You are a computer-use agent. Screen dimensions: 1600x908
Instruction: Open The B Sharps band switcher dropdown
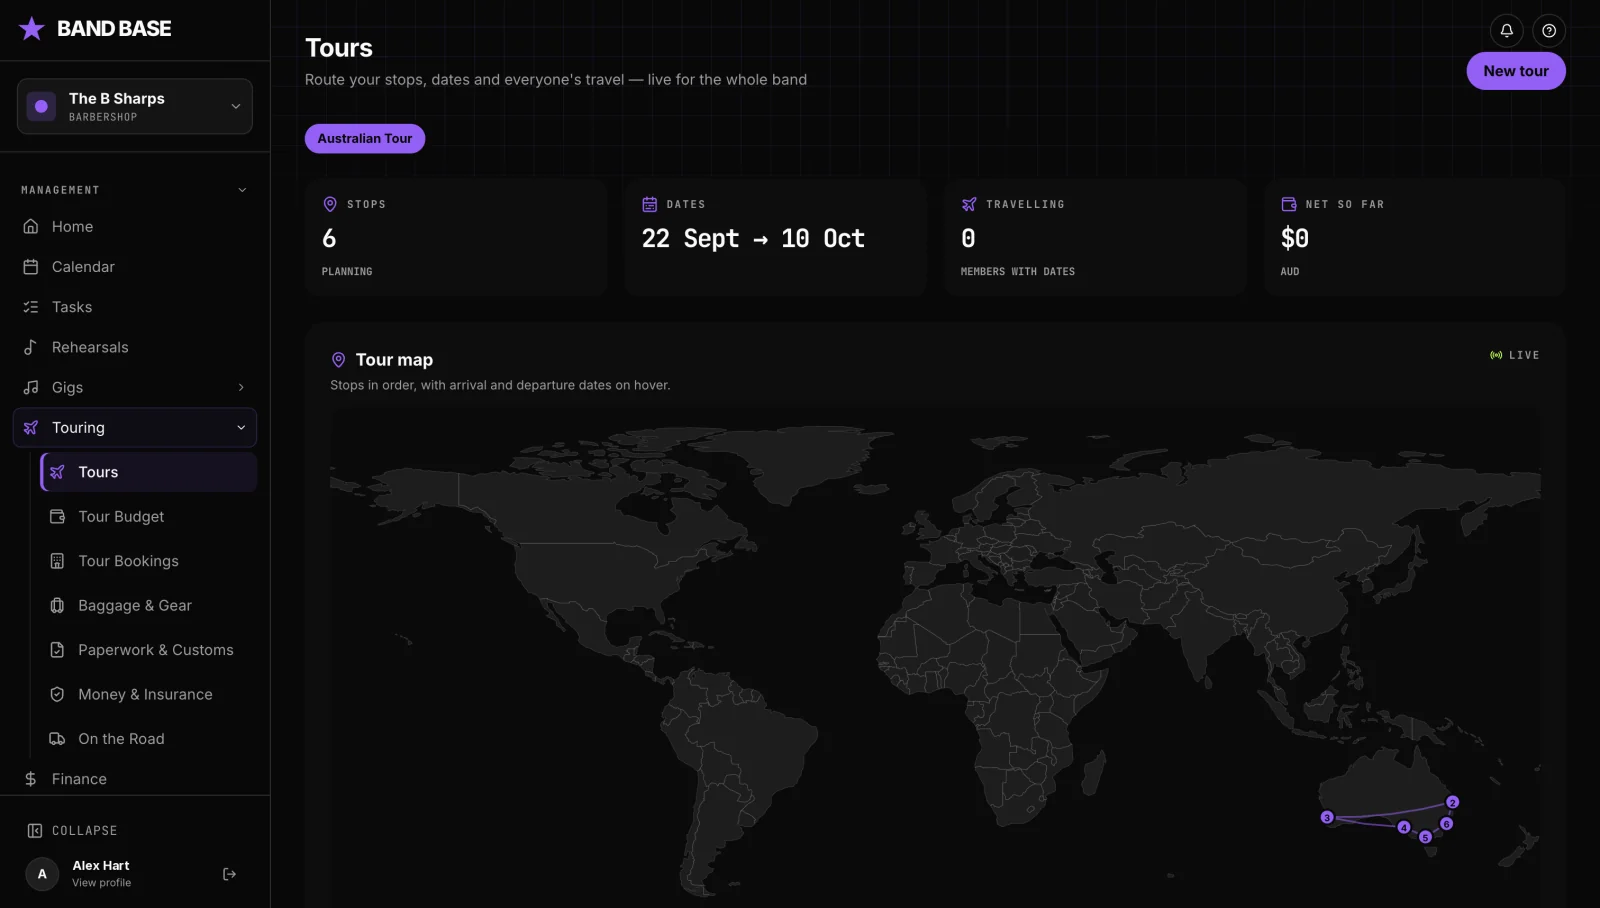click(135, 106)
